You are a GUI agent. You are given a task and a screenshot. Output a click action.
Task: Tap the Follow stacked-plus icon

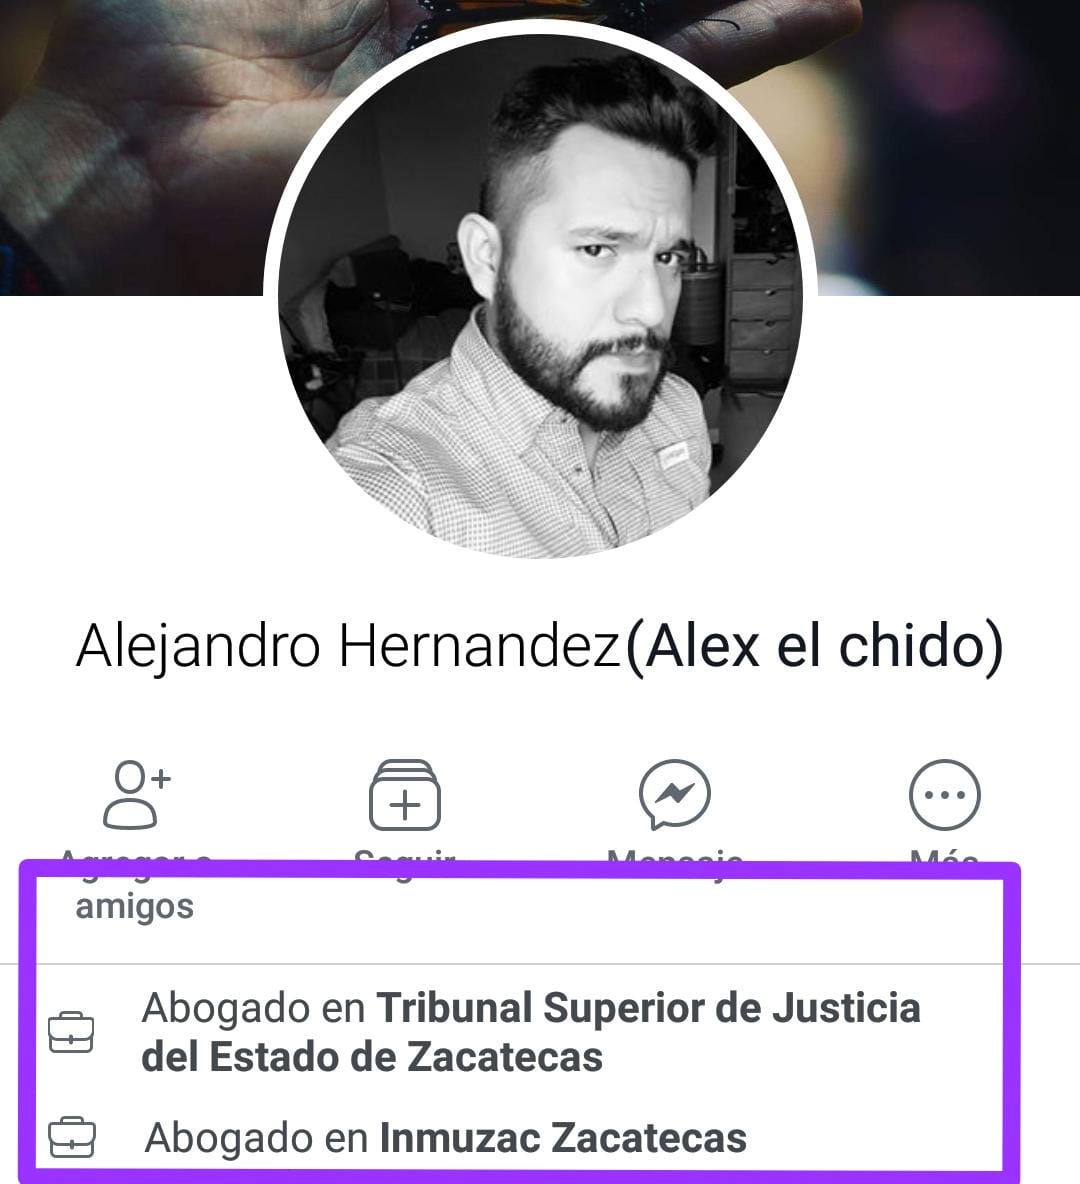point(405,795)
